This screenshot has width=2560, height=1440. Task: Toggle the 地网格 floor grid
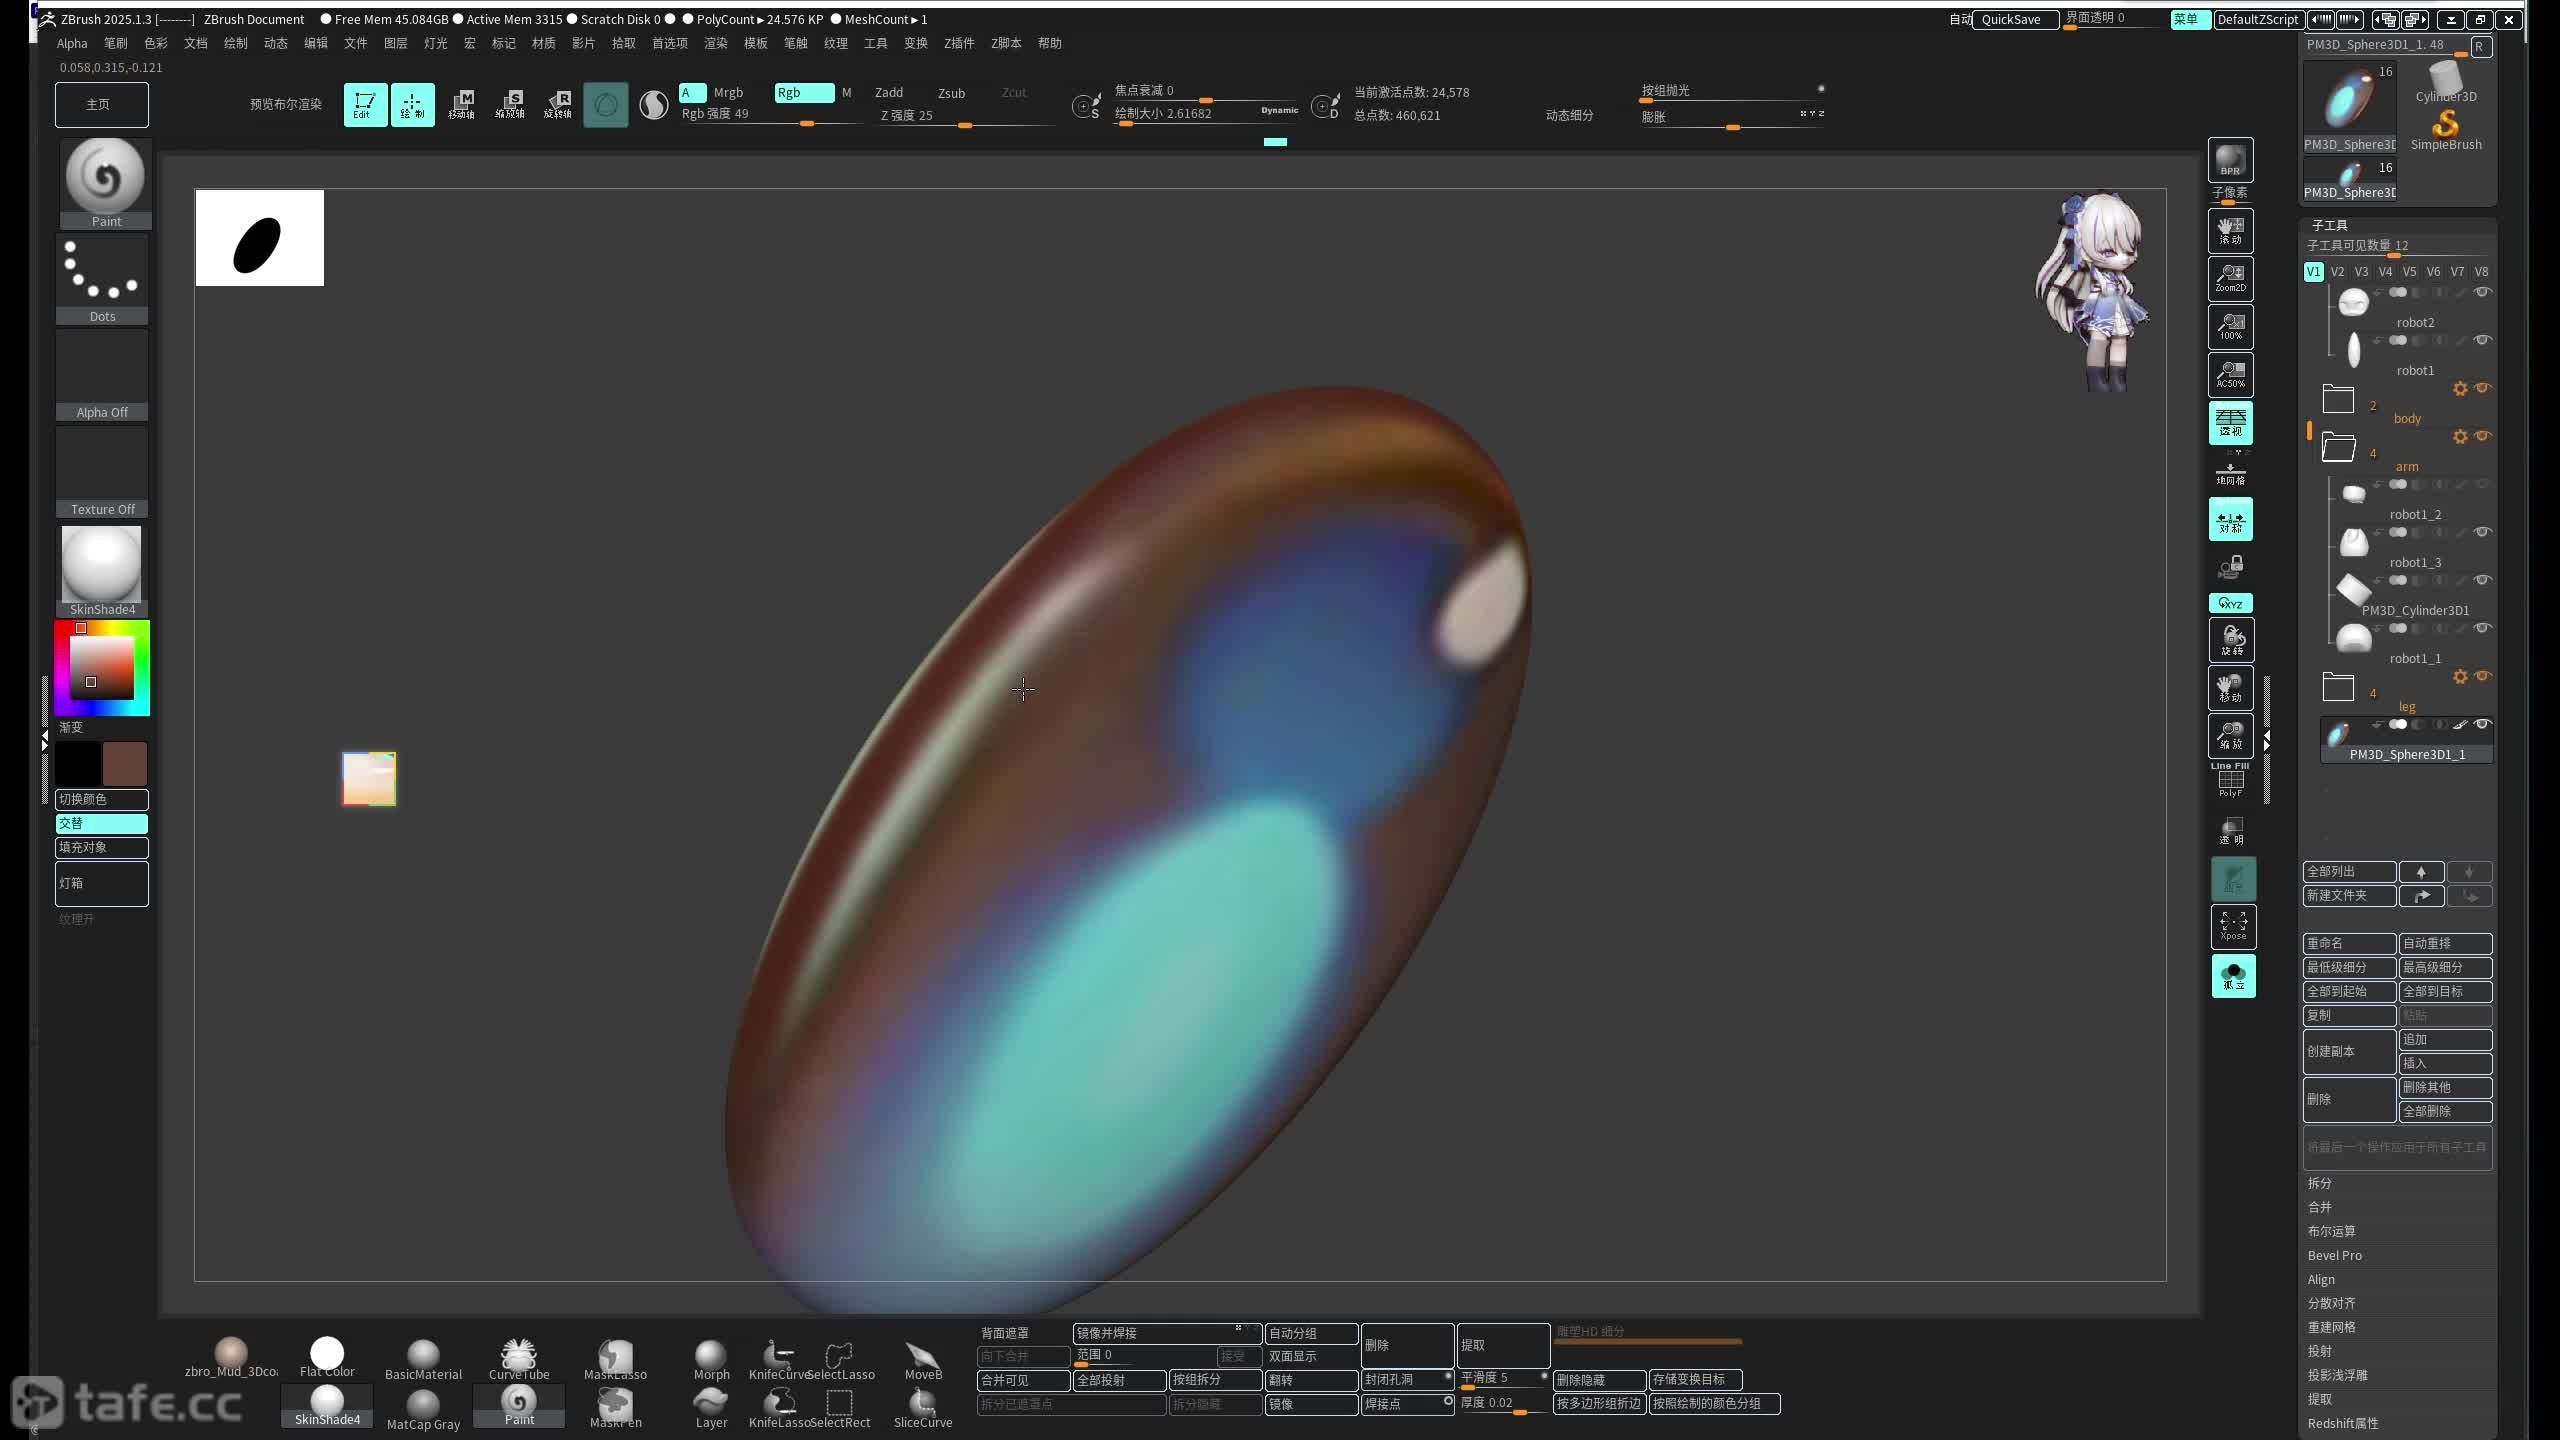pos(2230,474)
